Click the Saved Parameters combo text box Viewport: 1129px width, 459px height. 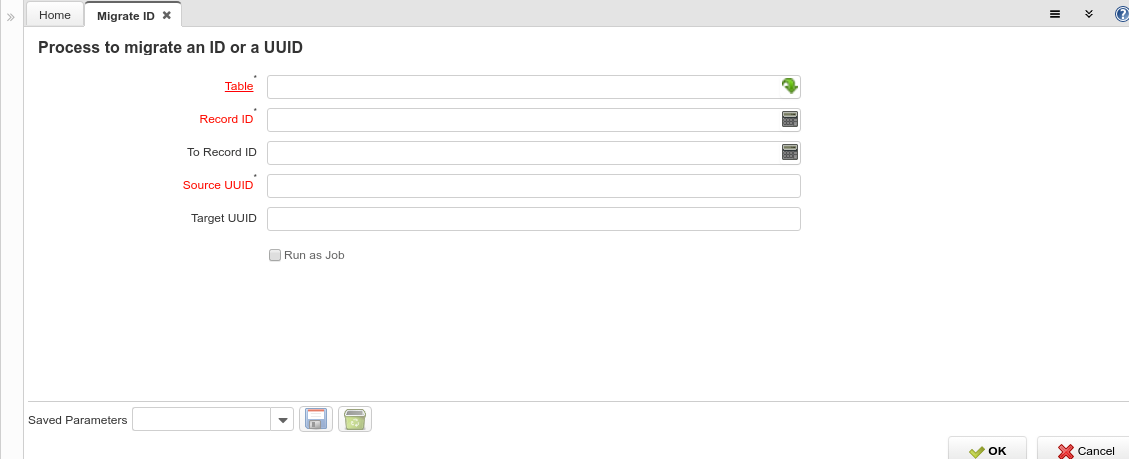pyautogui.click(x=202, y=419)
